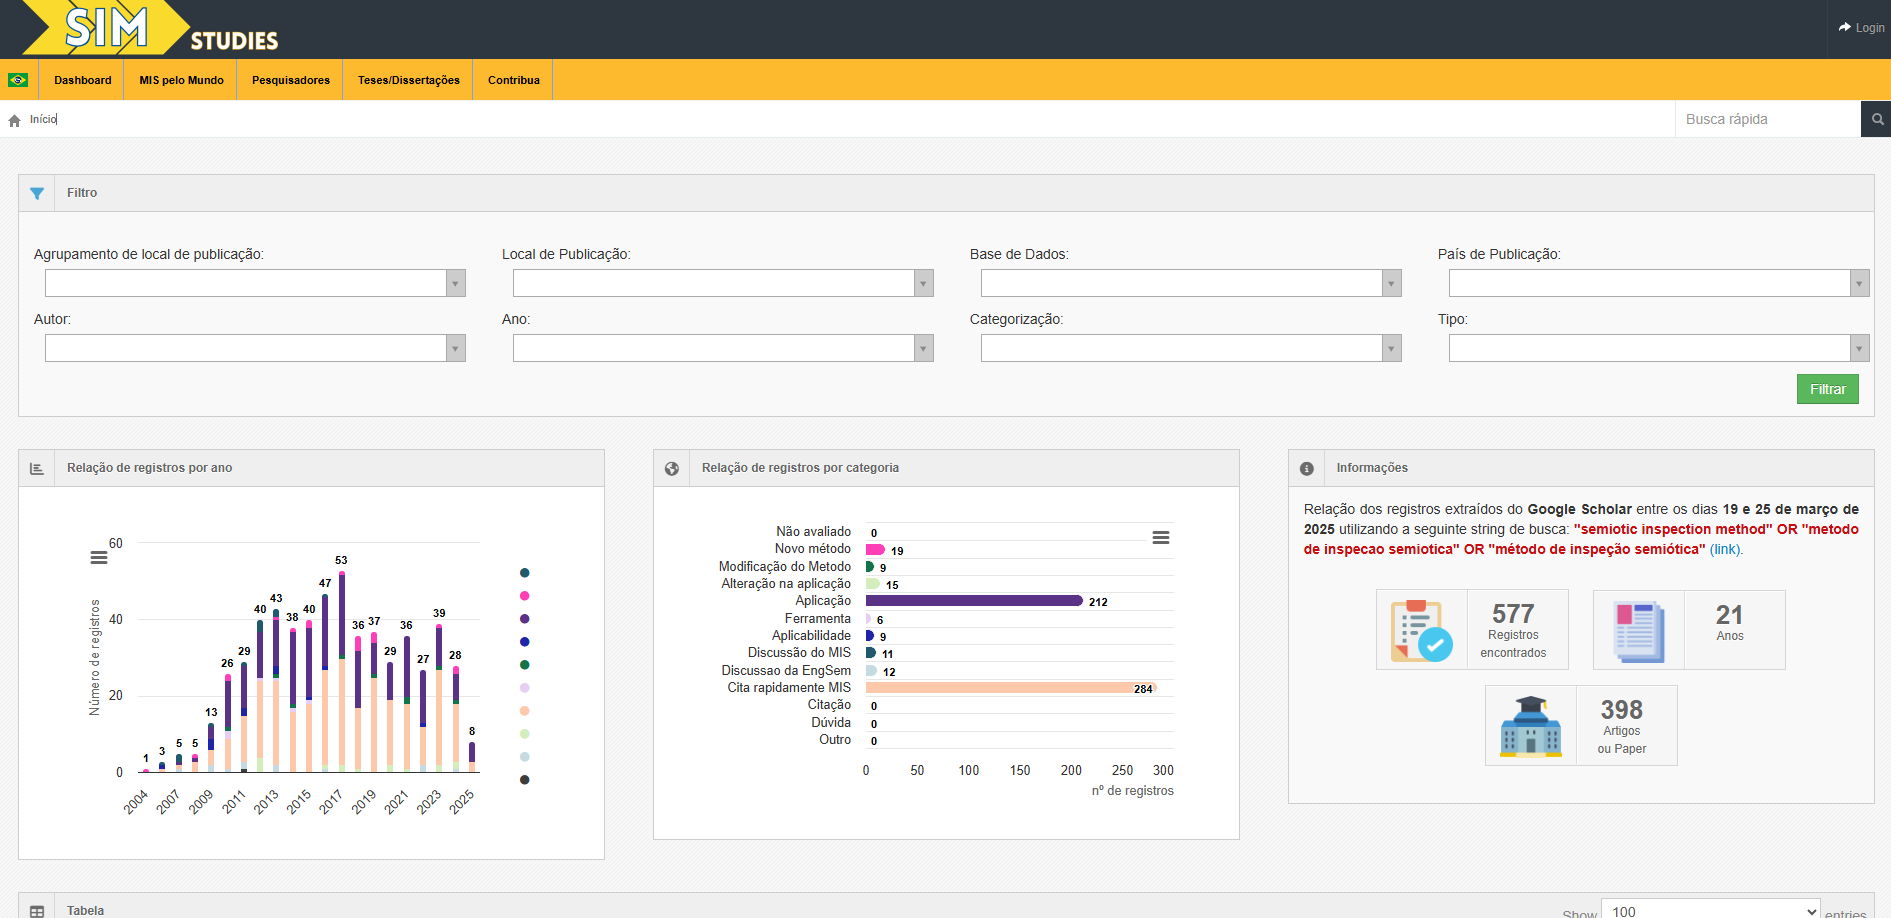This screenshot has width=1891, height=918.
Task: Click the 577 Registros clipboard icon
Action: 1421,630
